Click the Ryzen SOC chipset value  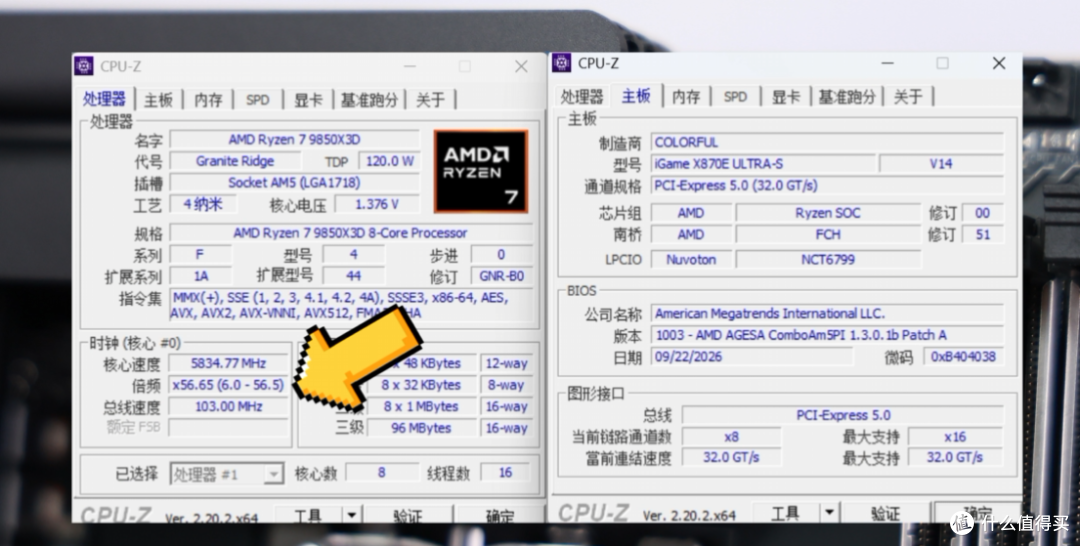coord(828,213)
